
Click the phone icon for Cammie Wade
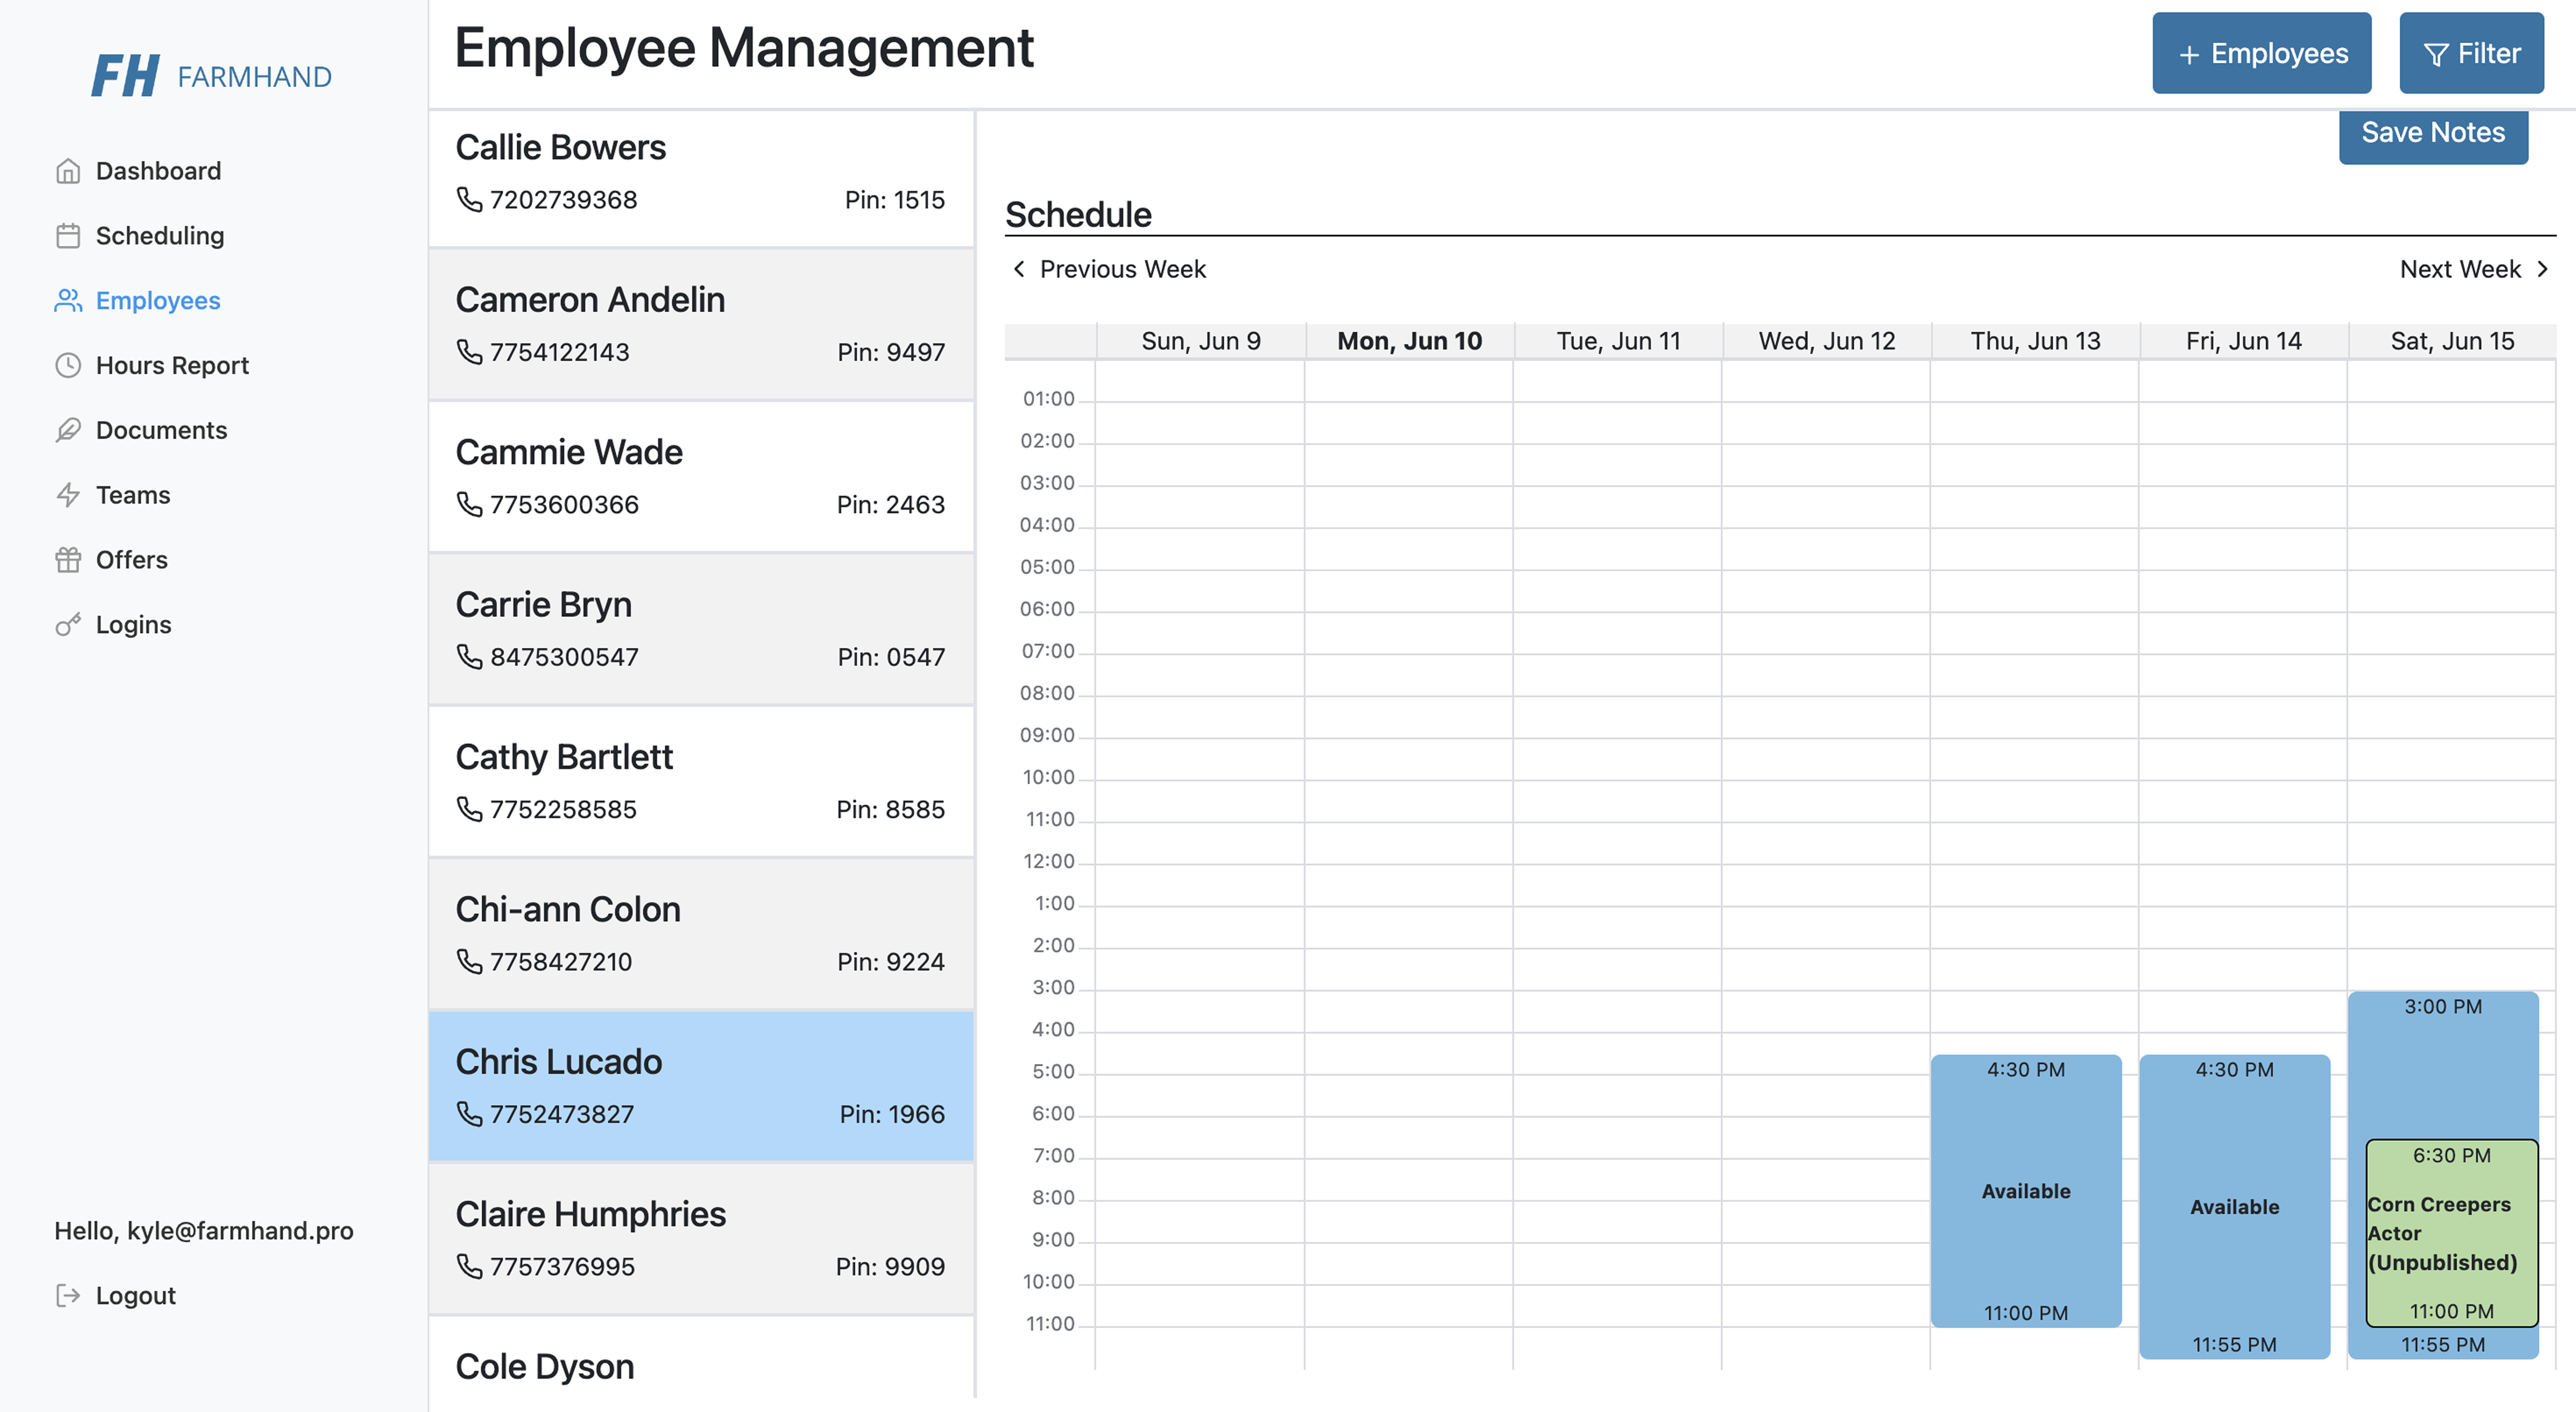(469, 504)
